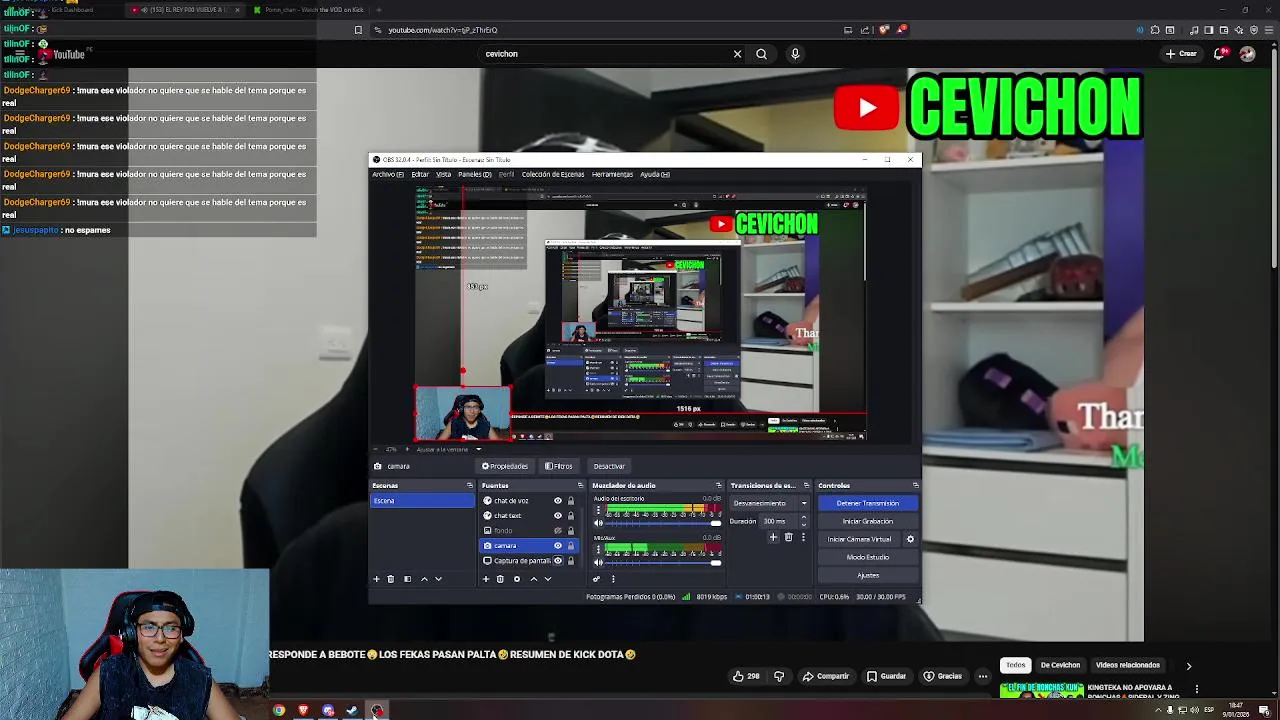Open scene filters icon in Escenas panel
The image size is (1280, 720).
(407, 579)
